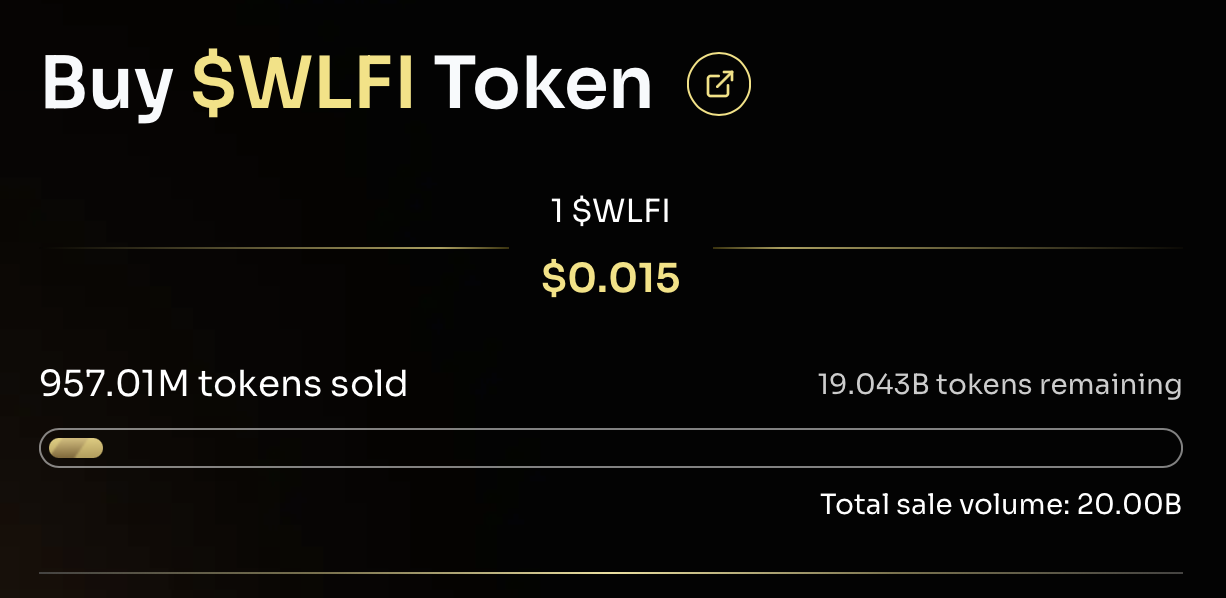Viewport: 1226px width, 598px height.
Task: Click the word Token in the heading
Action: click(x=543, y=84)
